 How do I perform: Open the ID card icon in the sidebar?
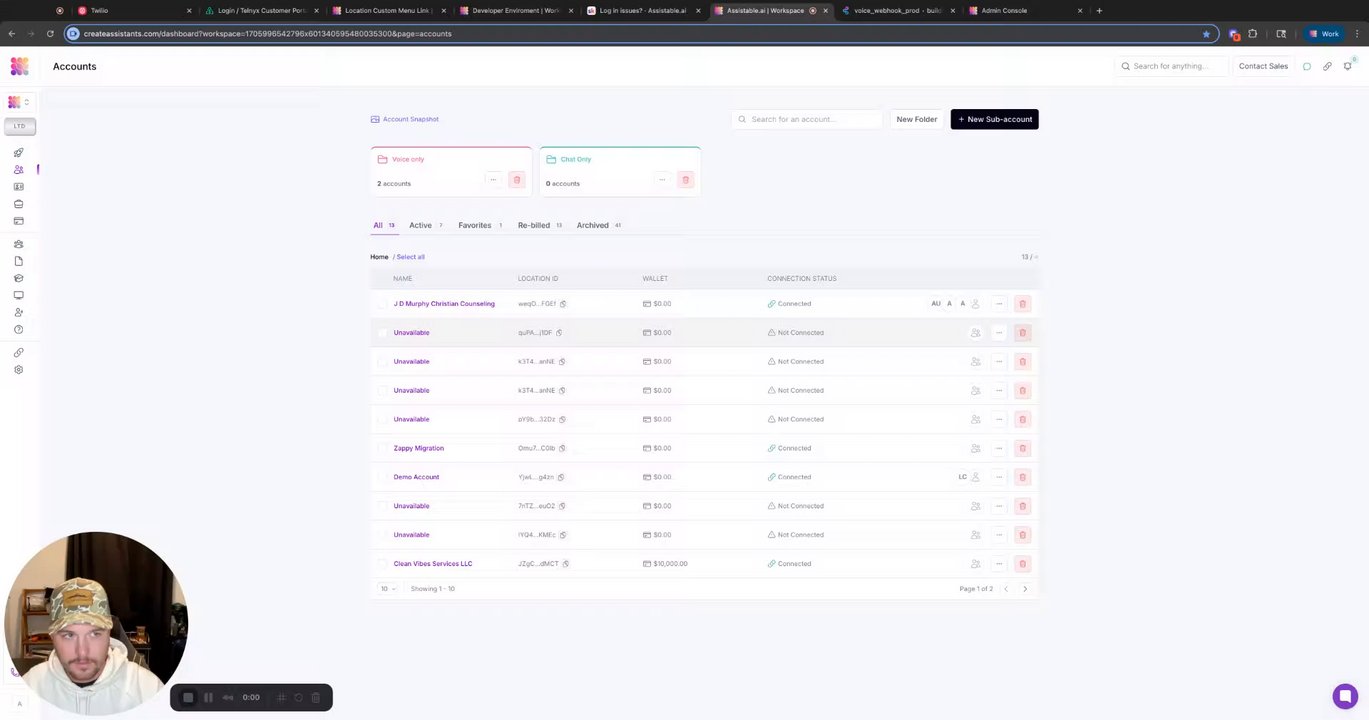tap(18, 187)
